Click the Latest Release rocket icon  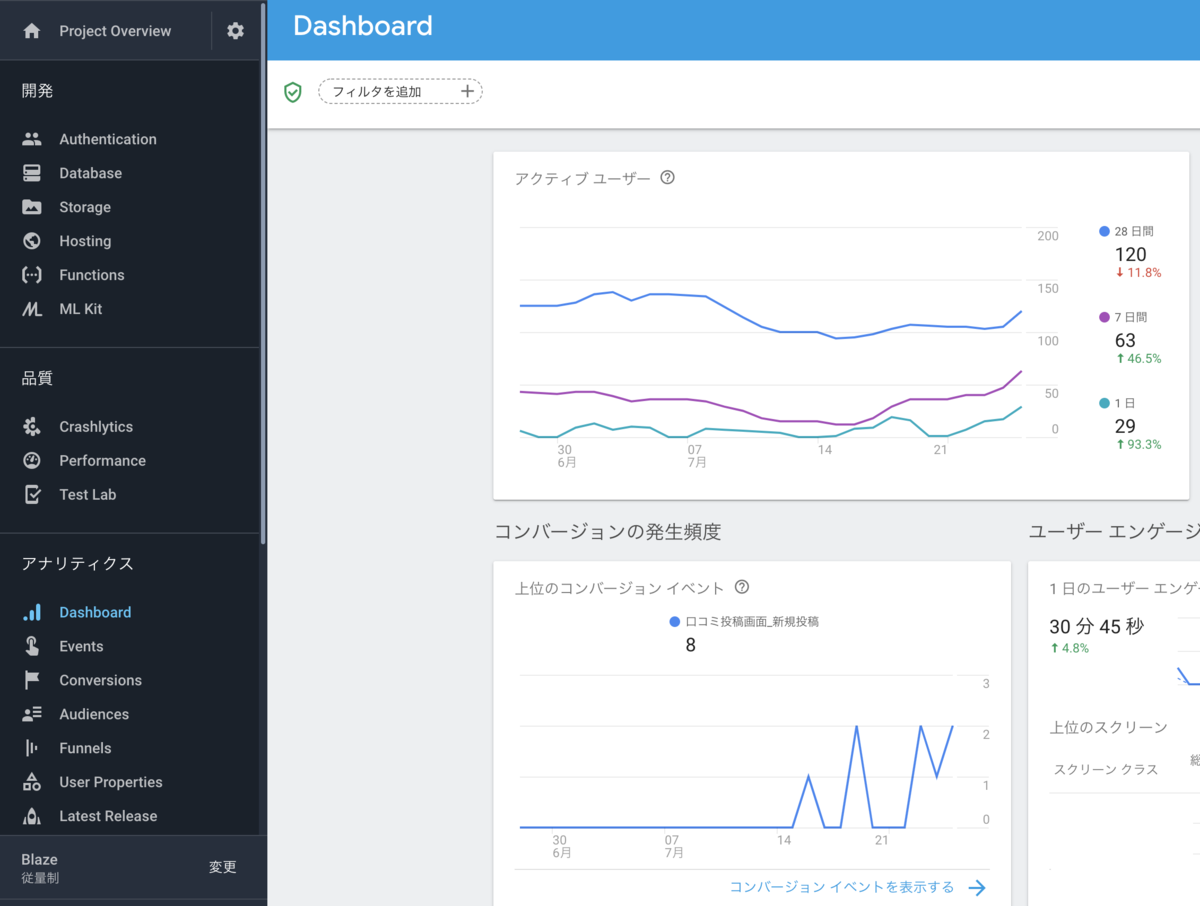32,816
